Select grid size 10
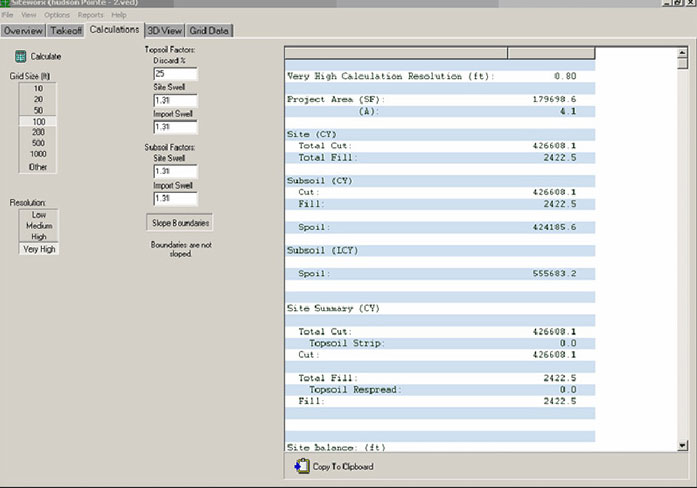Viewport: 697px width, 488px height. point(38,89)
